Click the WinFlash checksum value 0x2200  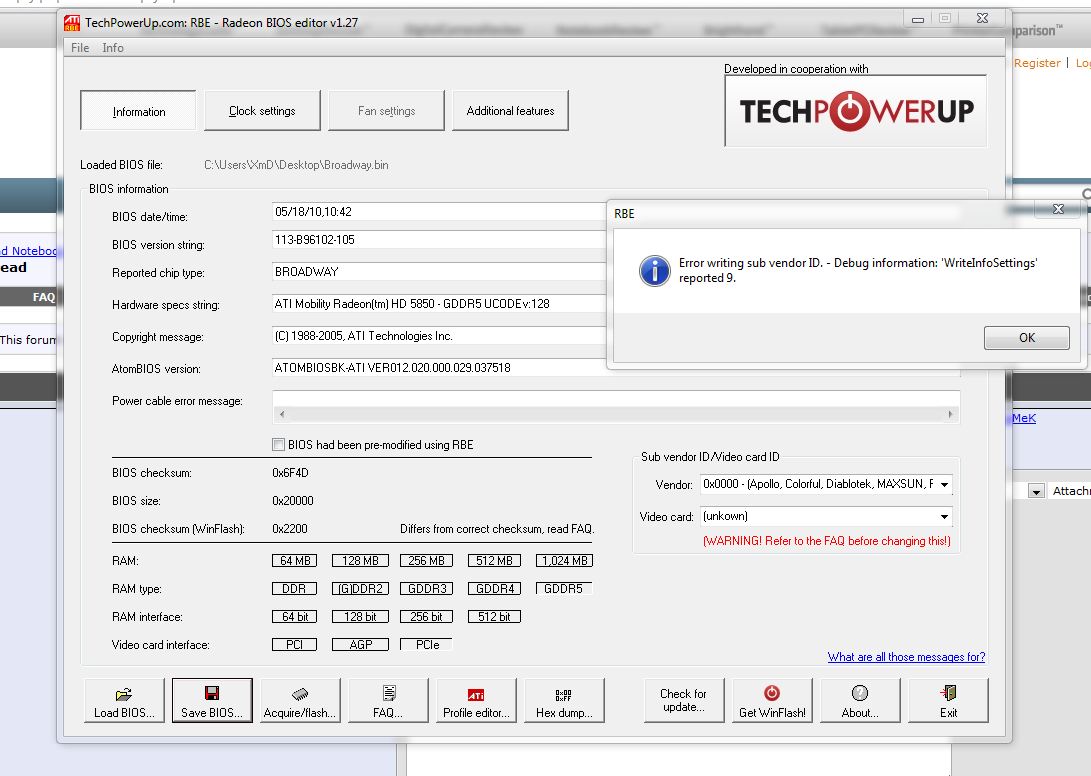click(x=289, y=529)
